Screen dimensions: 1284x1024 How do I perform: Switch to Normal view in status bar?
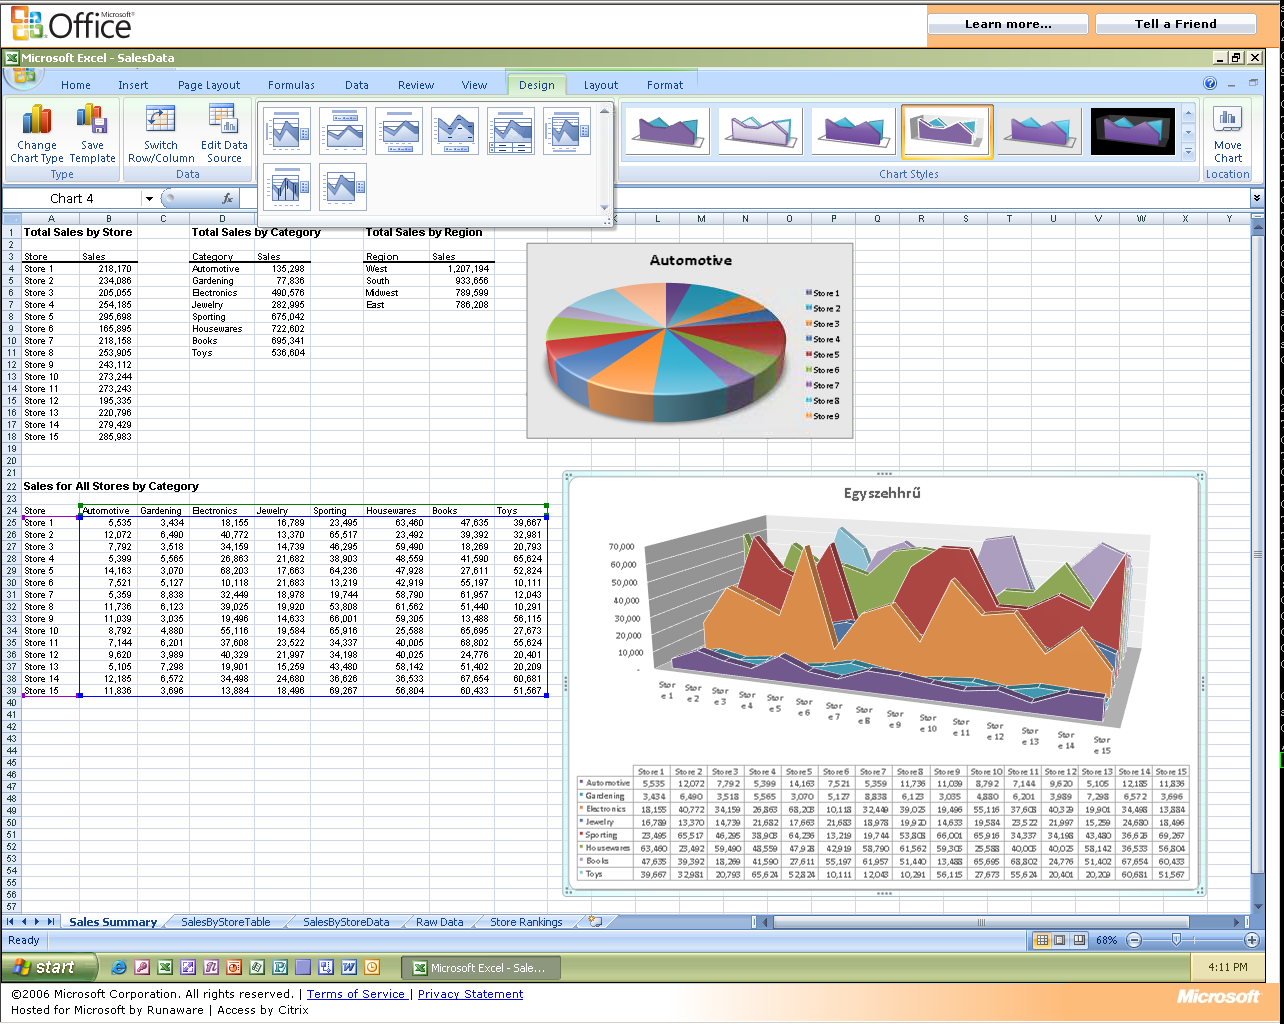point(1042,940)
